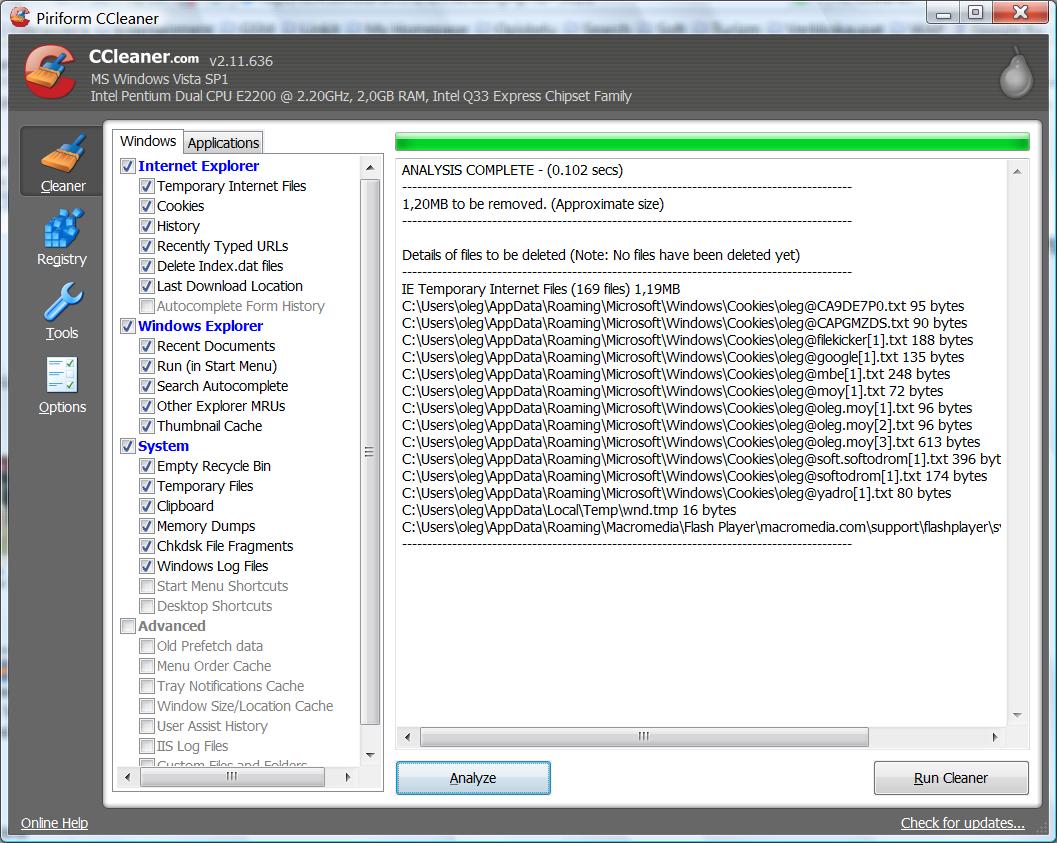Click the CCleaner title bar icon
The image size is (1057, 843).
coord(20,16)
